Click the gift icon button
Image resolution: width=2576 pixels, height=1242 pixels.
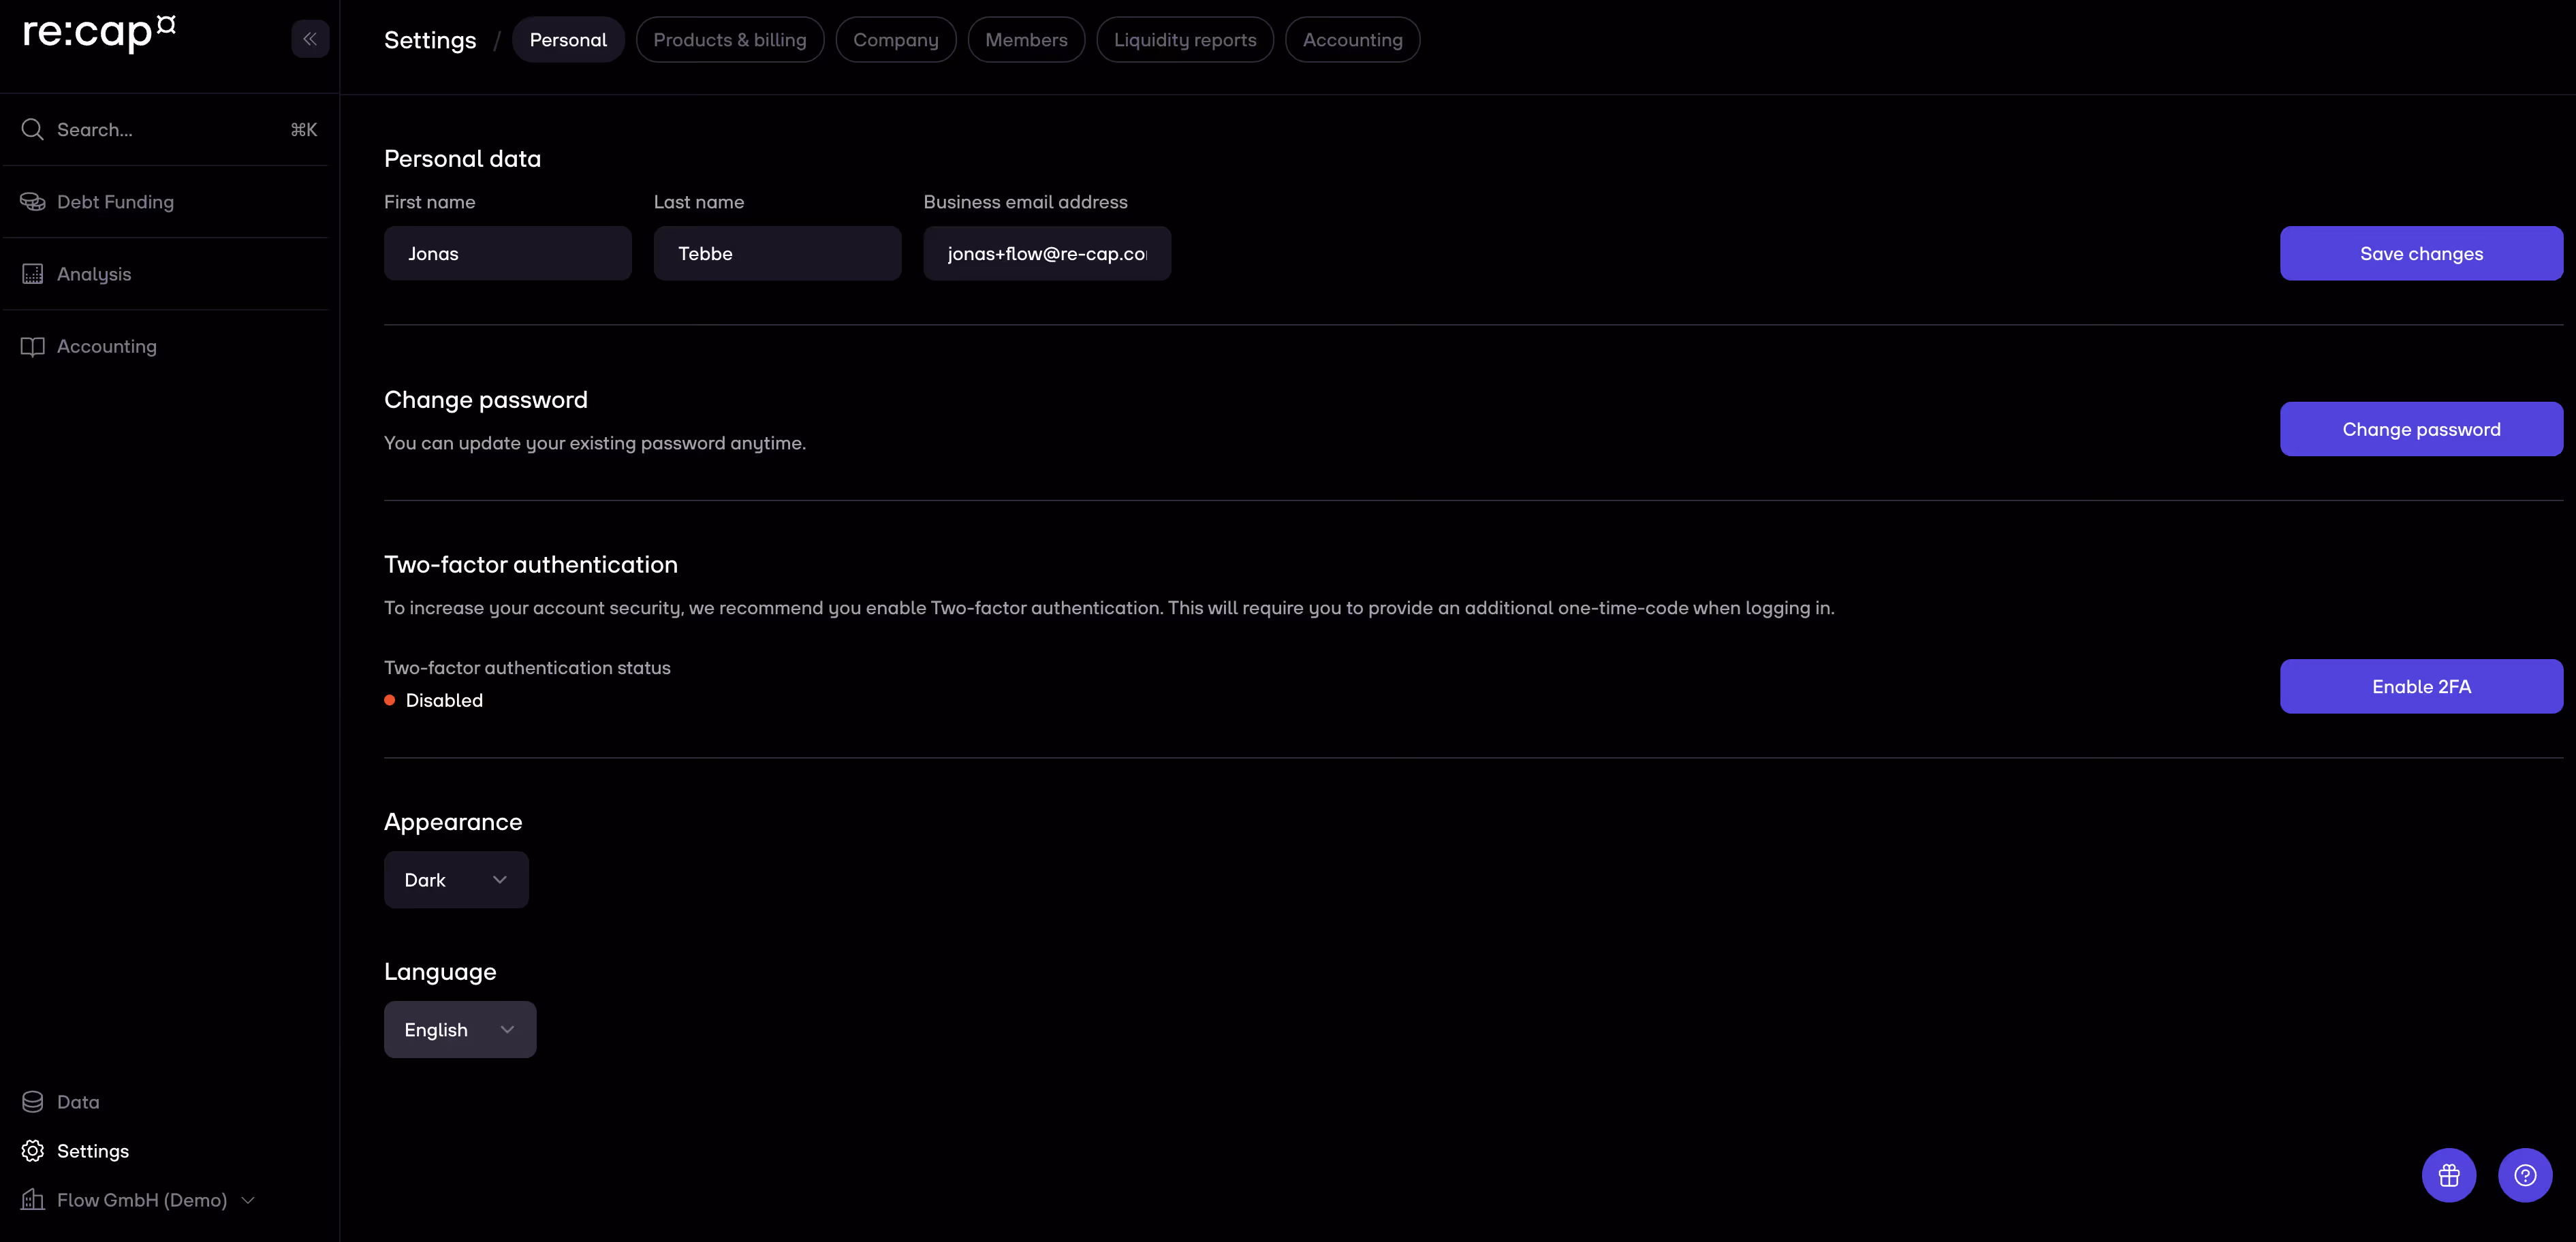tap(2448, 1175)
